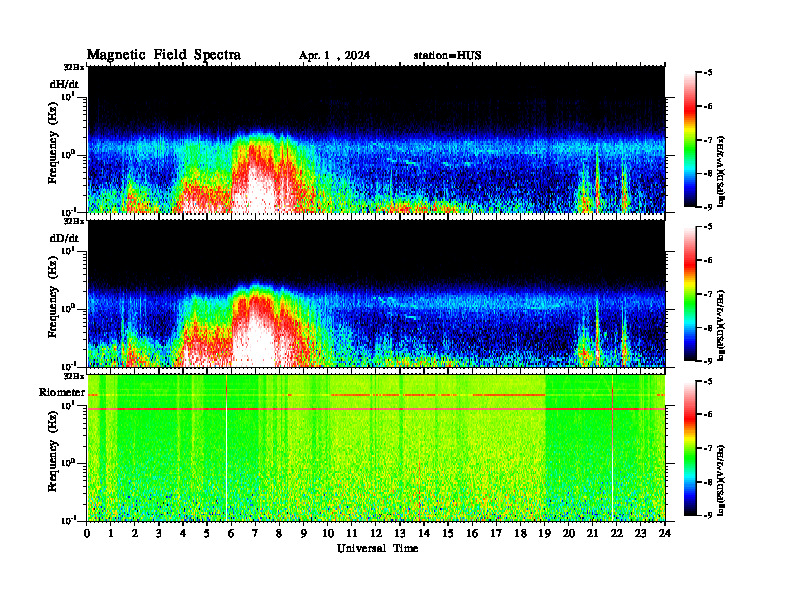Click the "-9" value on the Riometer color bar

coord(708,515)
